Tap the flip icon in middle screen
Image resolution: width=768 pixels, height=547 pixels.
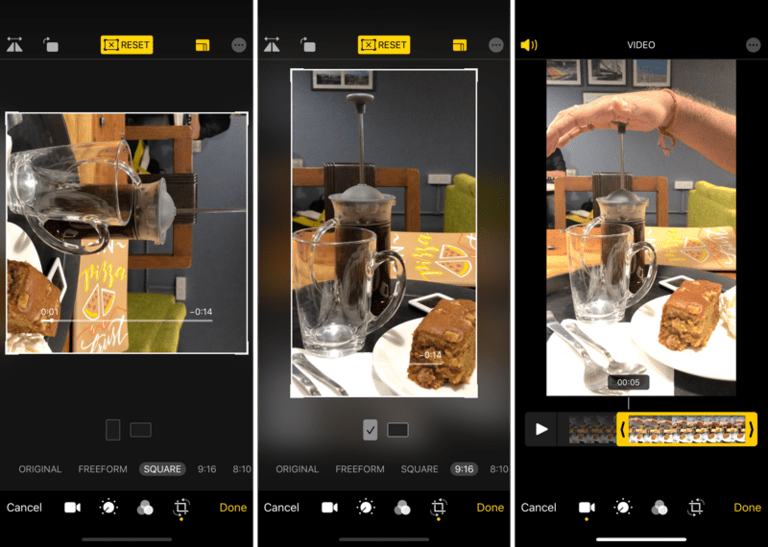click(272, 45)
